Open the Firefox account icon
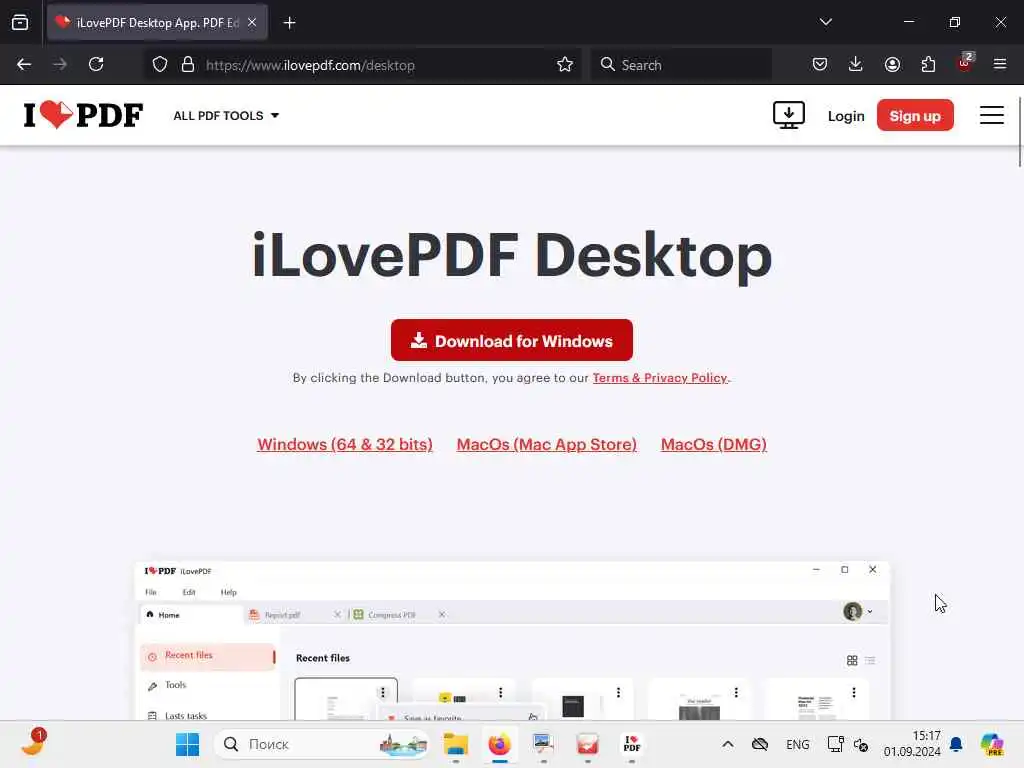The width and height of the screenshot is (1024, 768). coord(892,65)
